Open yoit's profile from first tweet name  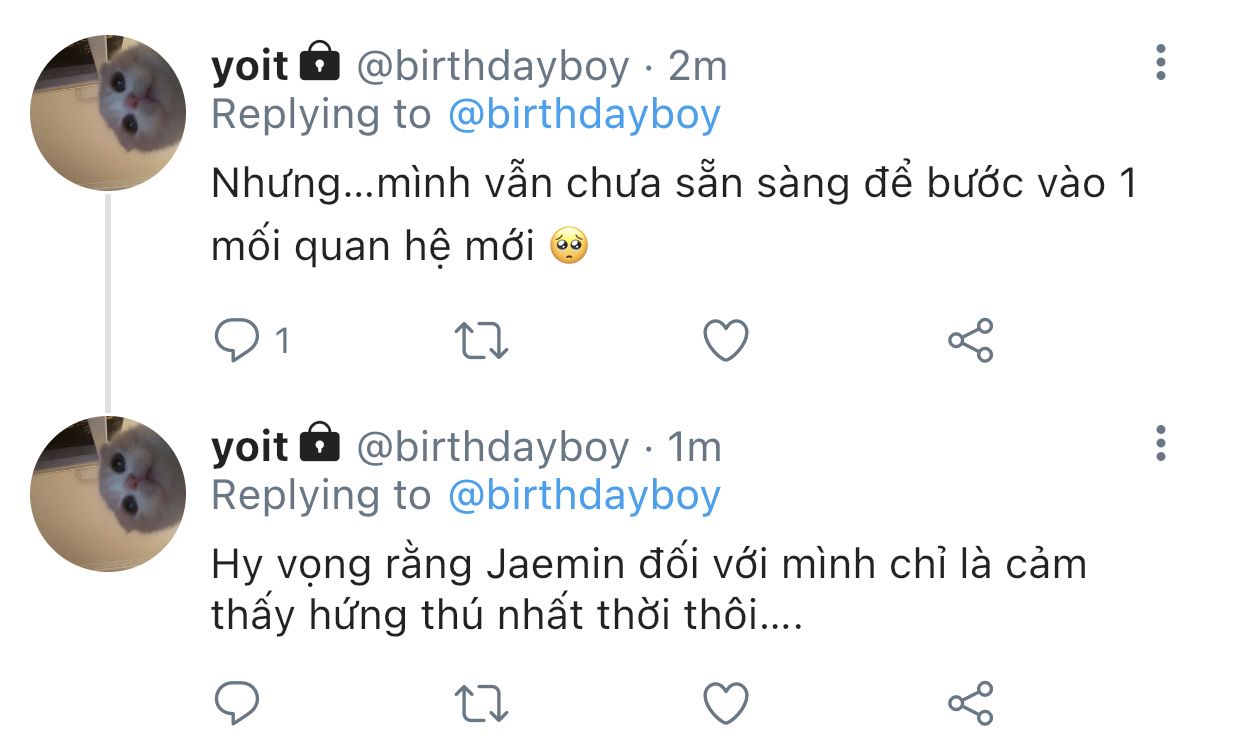[x=250, y=67]
